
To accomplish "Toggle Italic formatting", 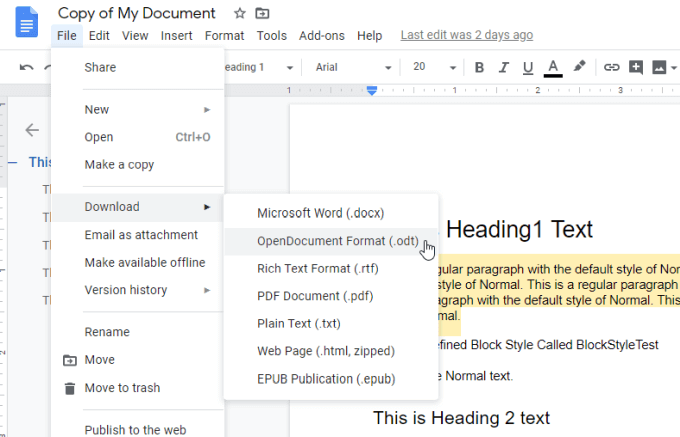I will 503,67.
